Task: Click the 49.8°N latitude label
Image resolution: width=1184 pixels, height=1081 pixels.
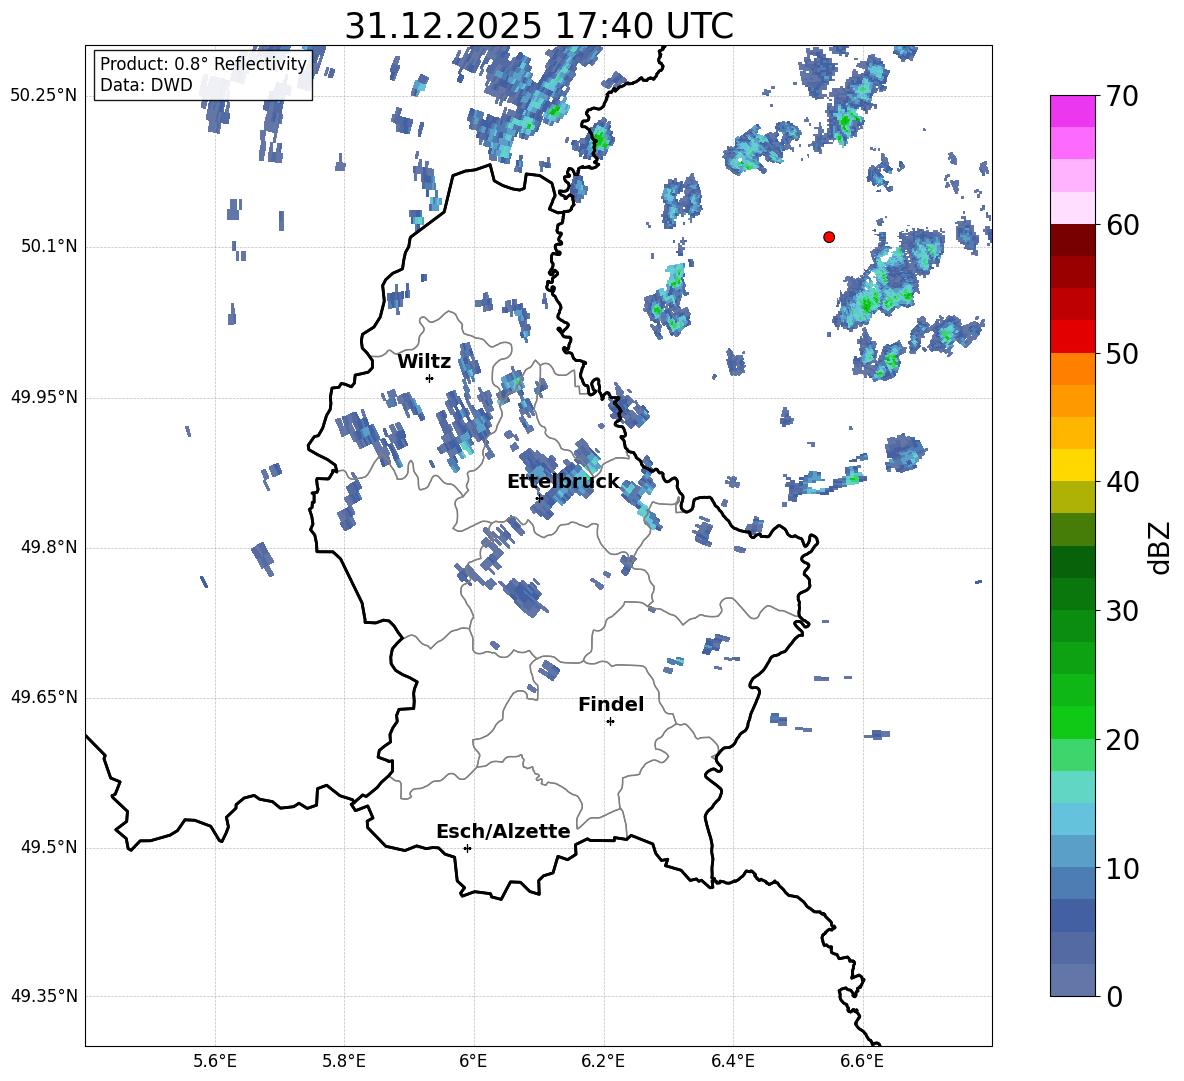Action: [48, 547]
